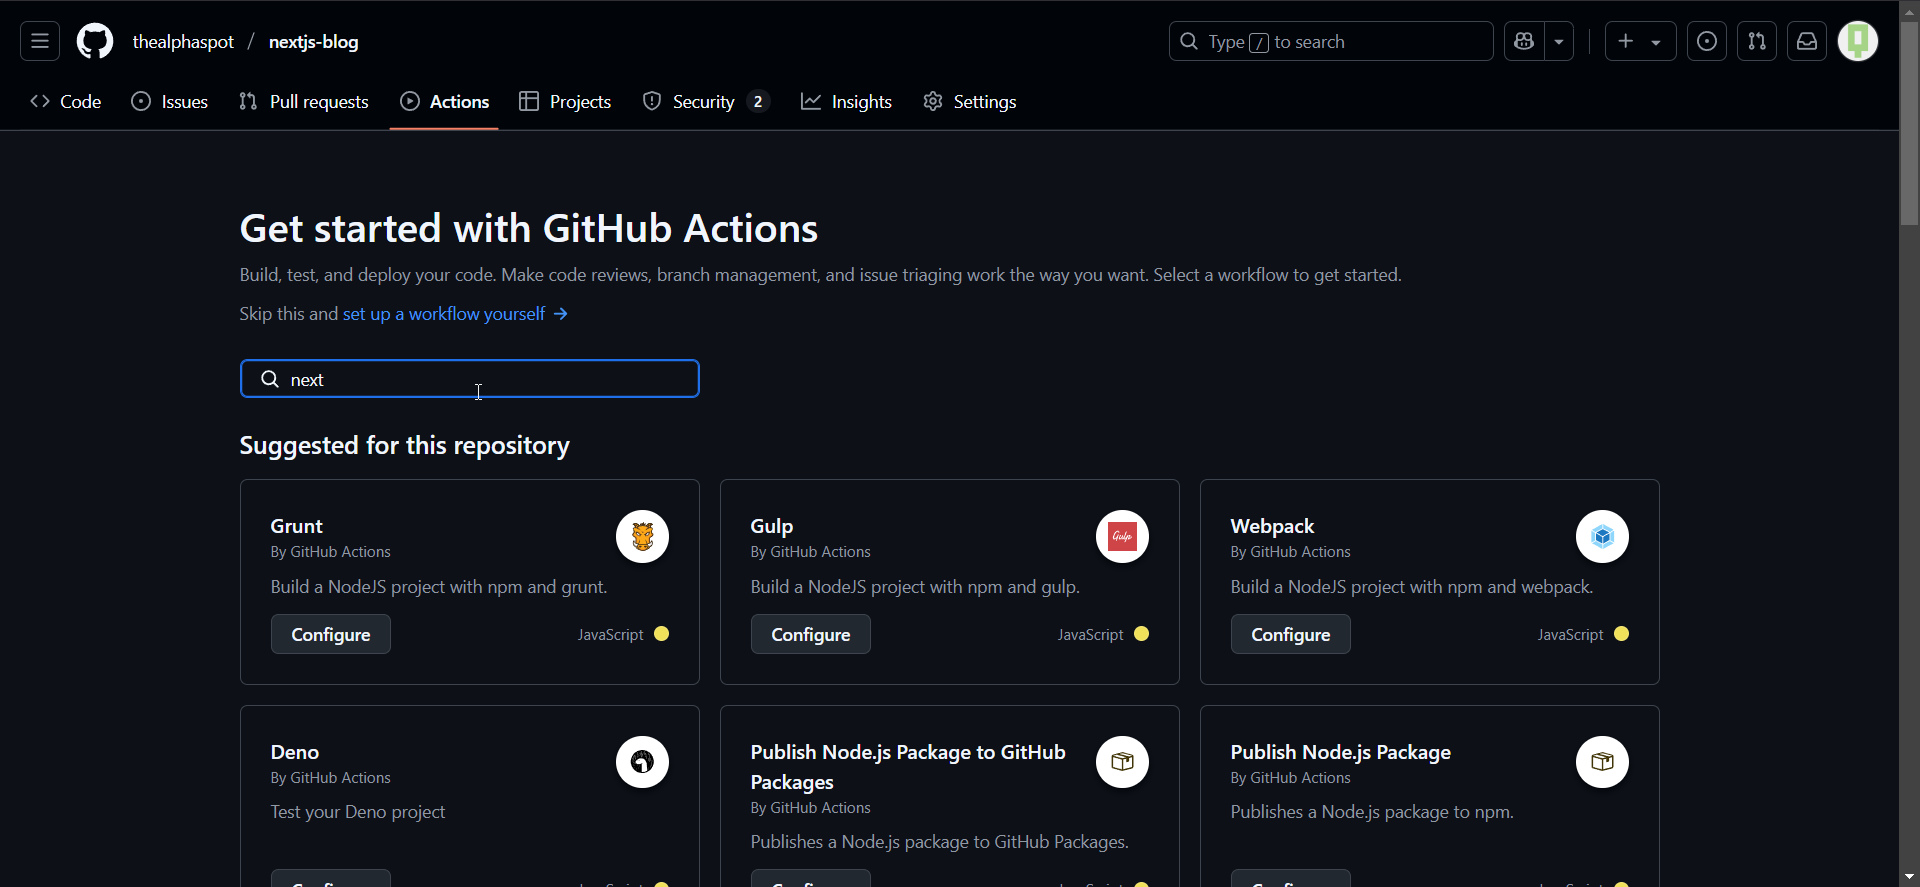Image resolution: width=1920 pixels, height=887 pixels.
Task: Click the 'Webpack' card title
Action: tap(1272, 526)
